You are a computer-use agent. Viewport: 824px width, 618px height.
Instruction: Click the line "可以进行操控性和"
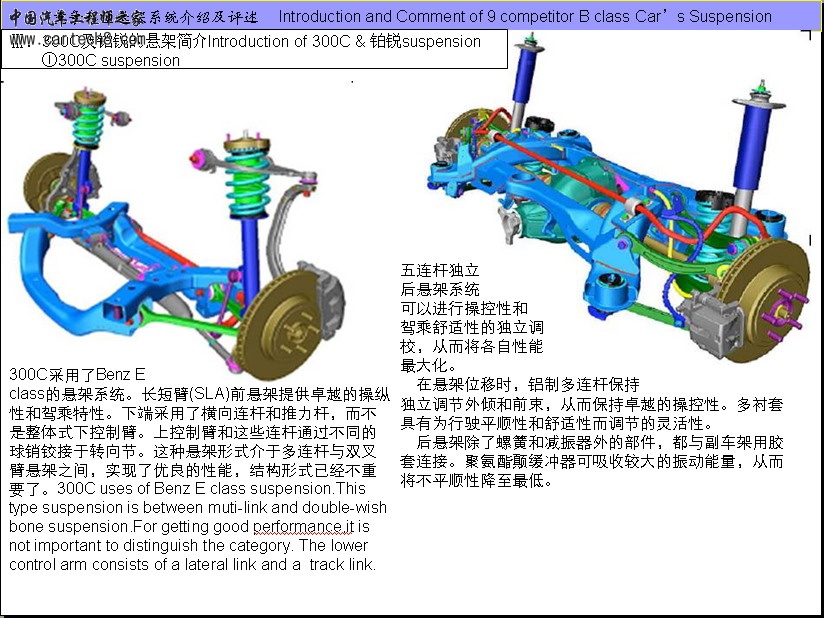[465, 308]
